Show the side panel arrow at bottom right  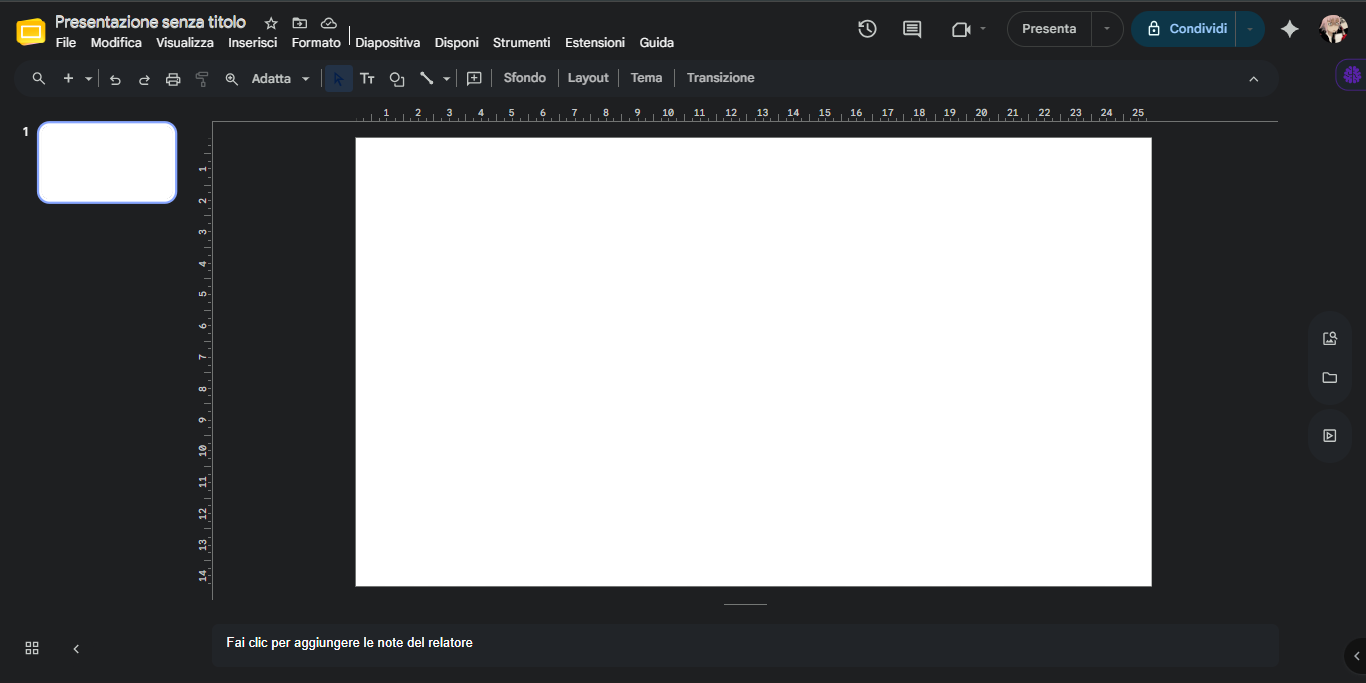point(1357,656)
